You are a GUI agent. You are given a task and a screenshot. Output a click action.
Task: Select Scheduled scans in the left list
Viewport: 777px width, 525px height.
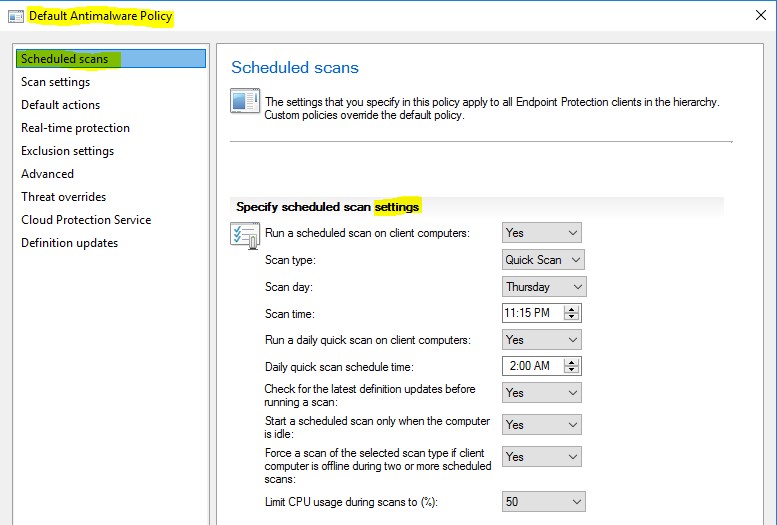coord(111,58)
